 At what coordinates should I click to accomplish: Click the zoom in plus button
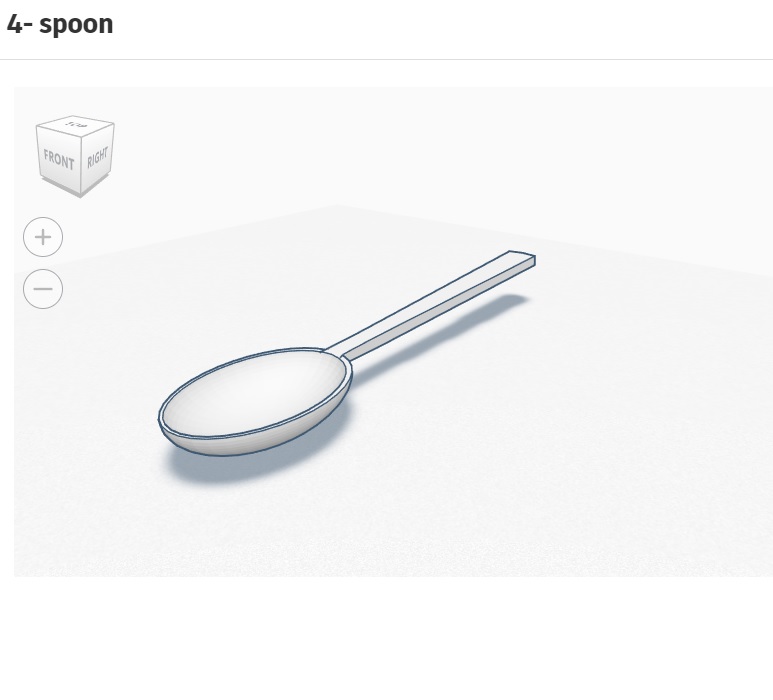pyautogui.click(x=43, y=237)
